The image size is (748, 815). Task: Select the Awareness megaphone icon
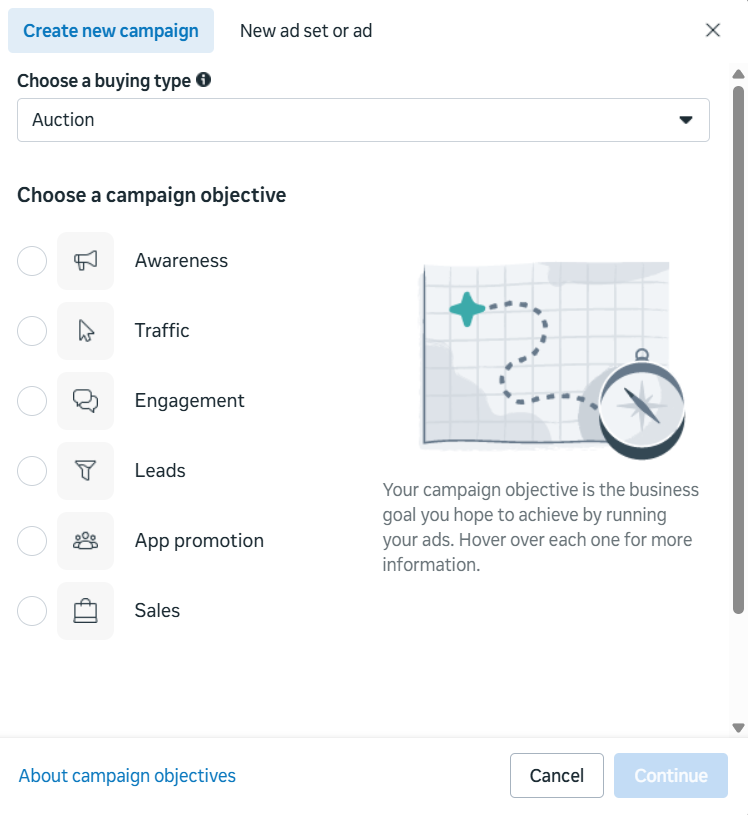click(x=85, y=261)
